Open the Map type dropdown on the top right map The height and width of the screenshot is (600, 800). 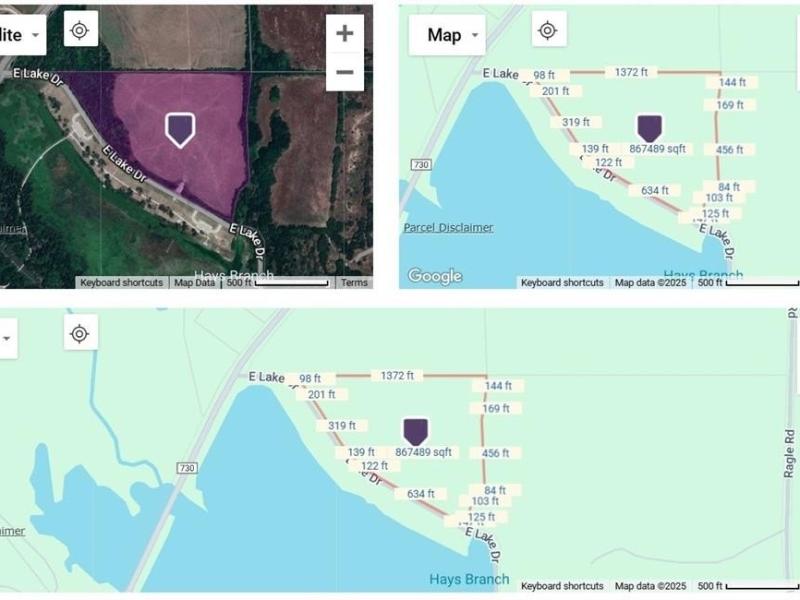tap(447, 35)
